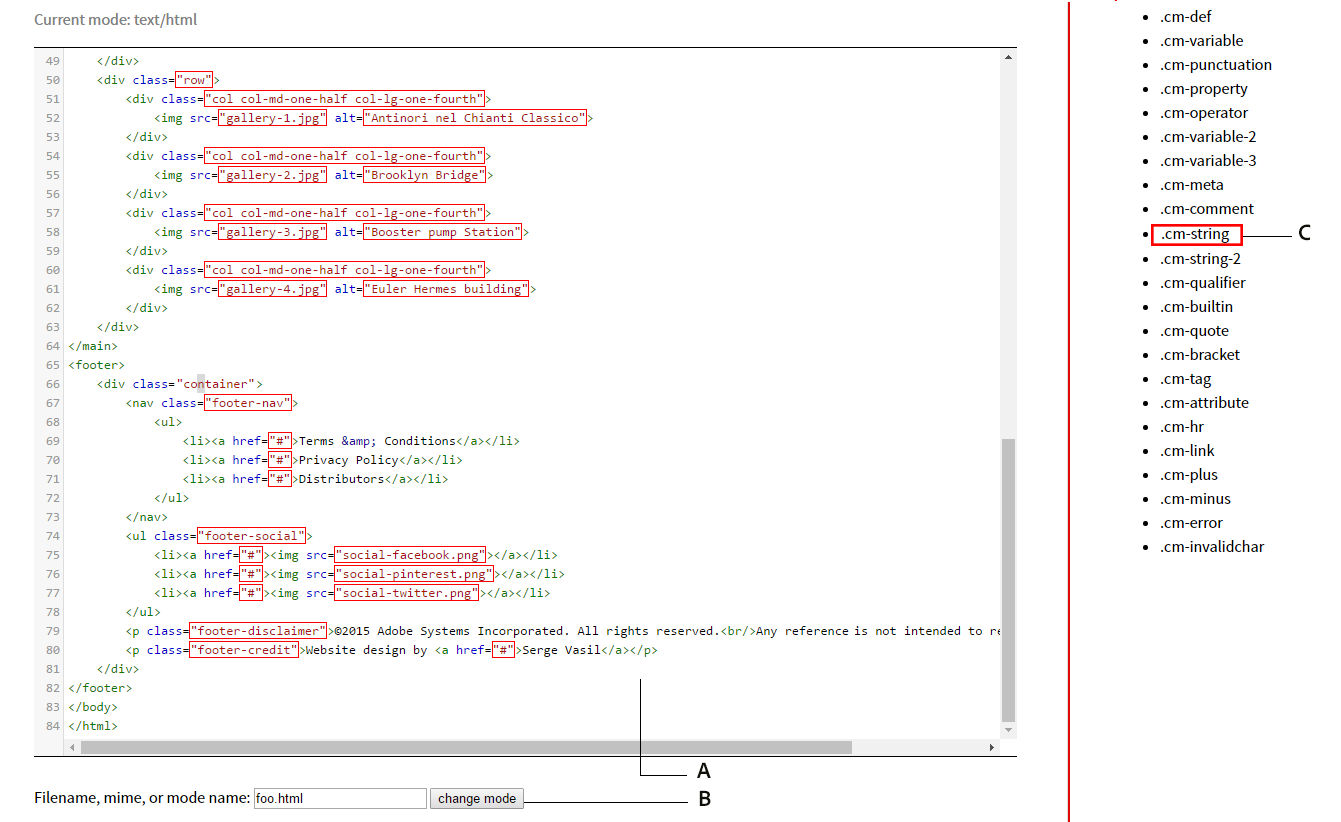Select the .cm-variable class entry
The height and width of the screenshot is (822, 1341).
1202,40
